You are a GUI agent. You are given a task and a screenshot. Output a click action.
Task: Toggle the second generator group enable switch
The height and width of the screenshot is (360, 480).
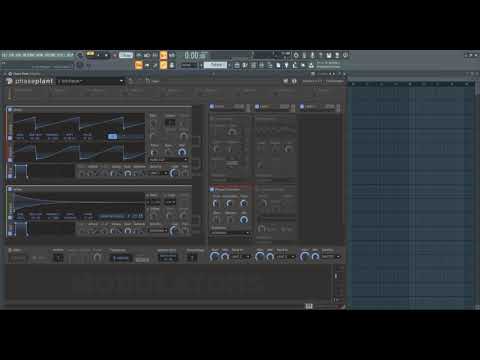10,189
